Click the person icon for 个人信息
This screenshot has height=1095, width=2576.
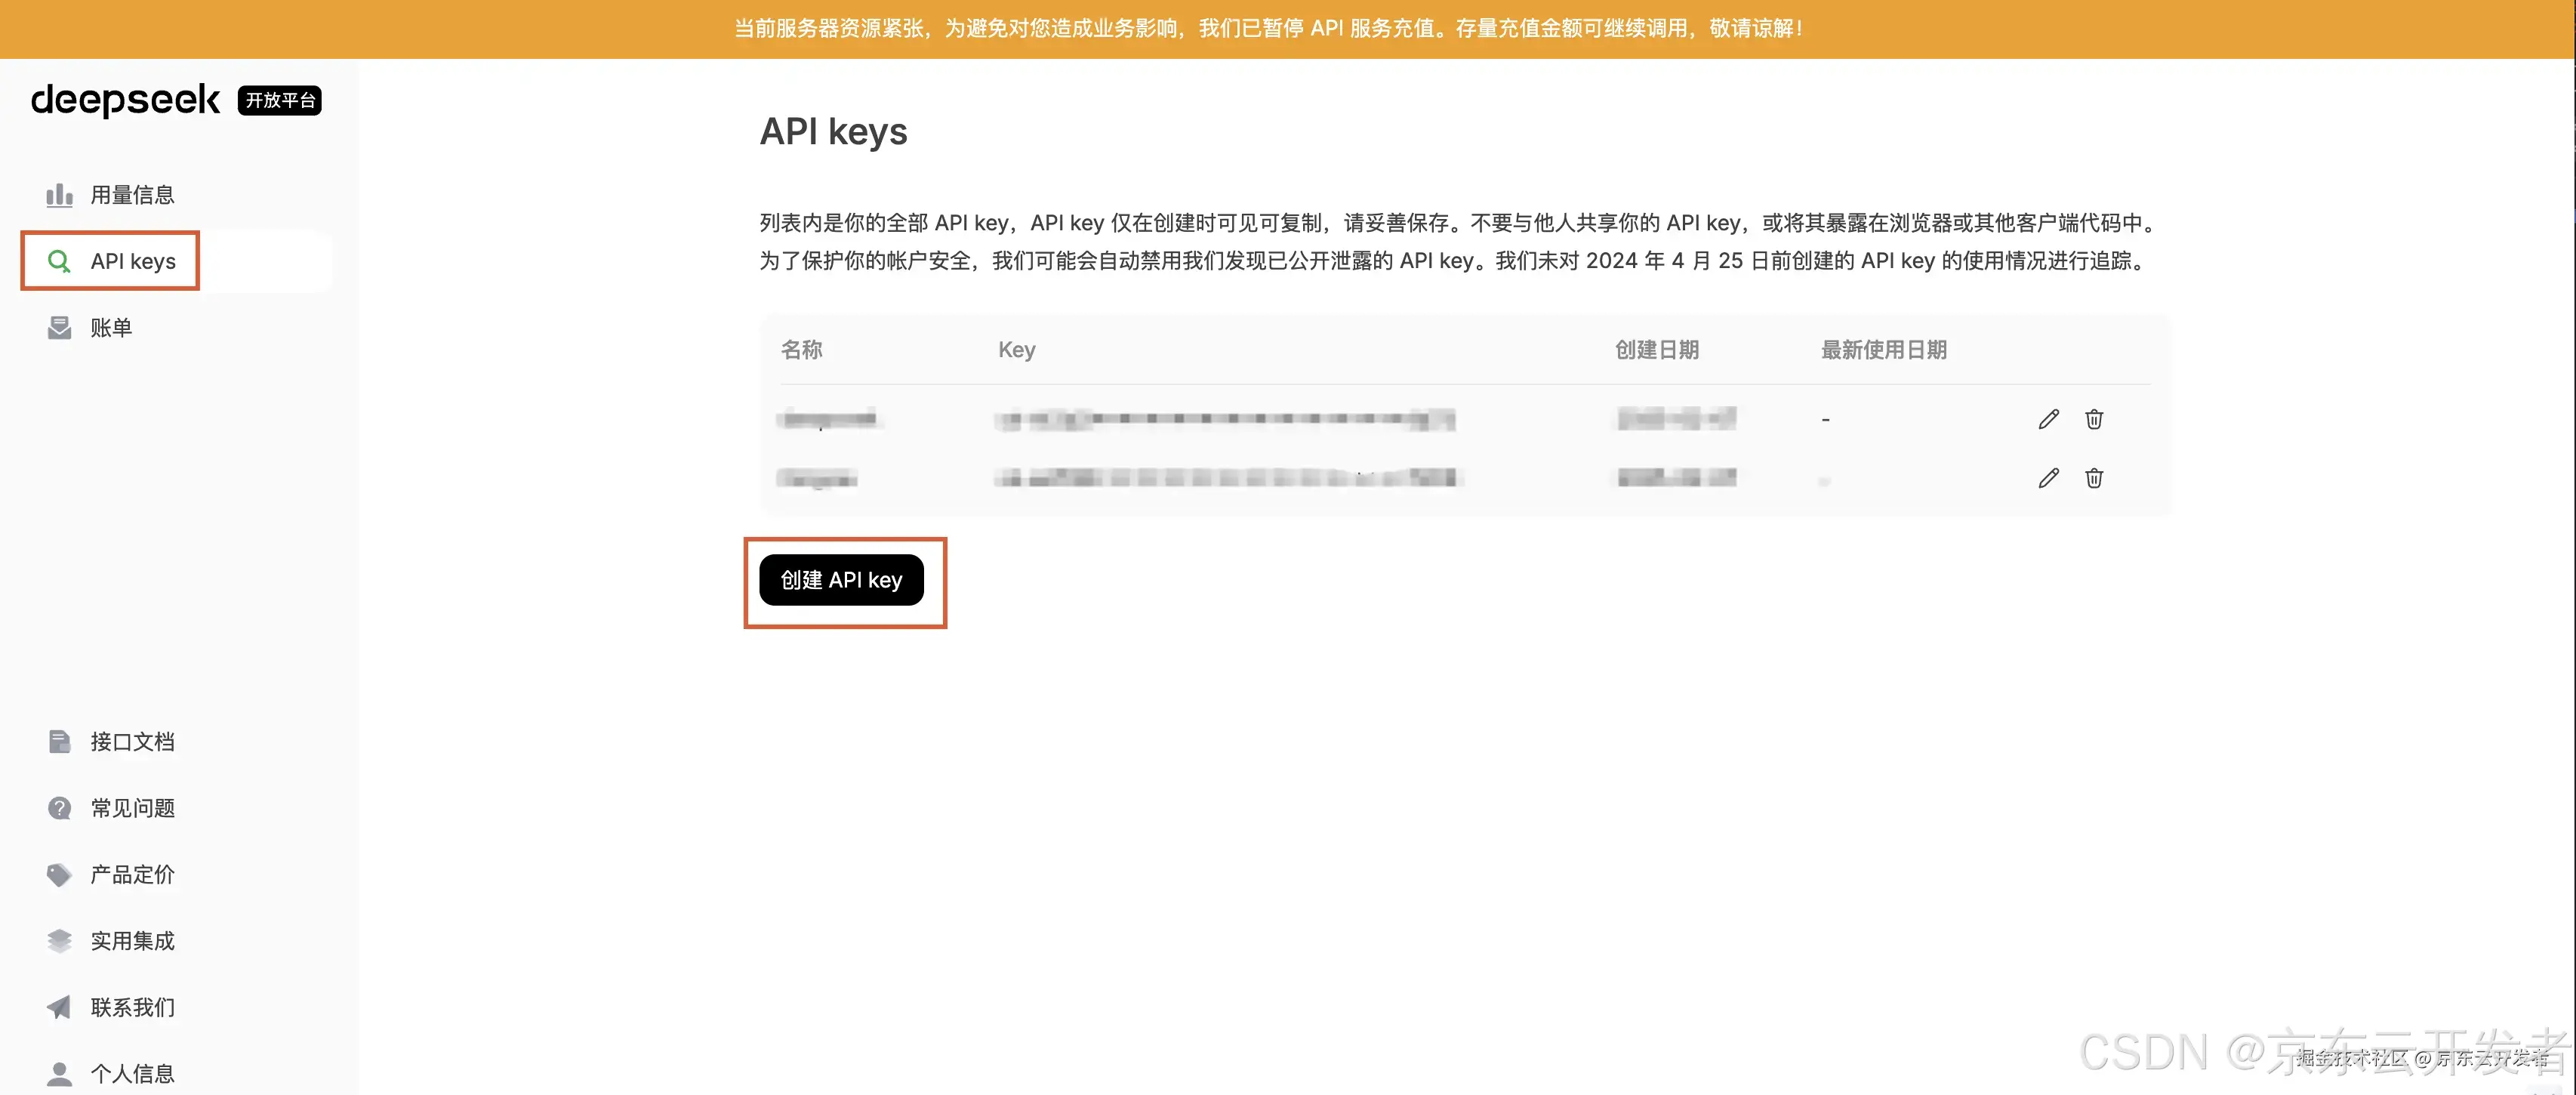click(59, 1073)
